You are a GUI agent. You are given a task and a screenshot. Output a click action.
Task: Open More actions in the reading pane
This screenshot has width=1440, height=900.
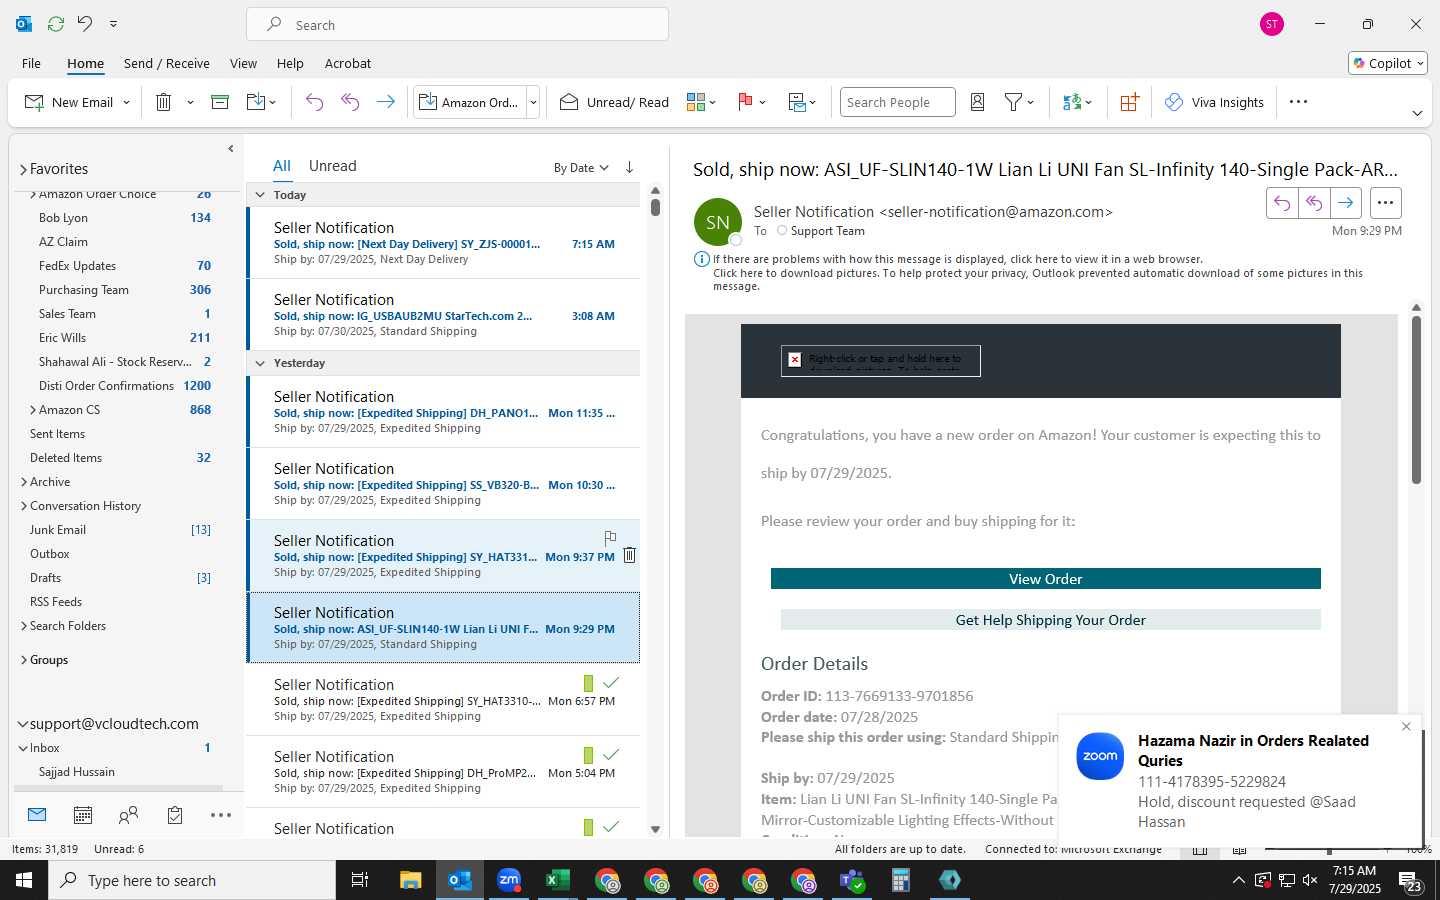pos(1385,203)
